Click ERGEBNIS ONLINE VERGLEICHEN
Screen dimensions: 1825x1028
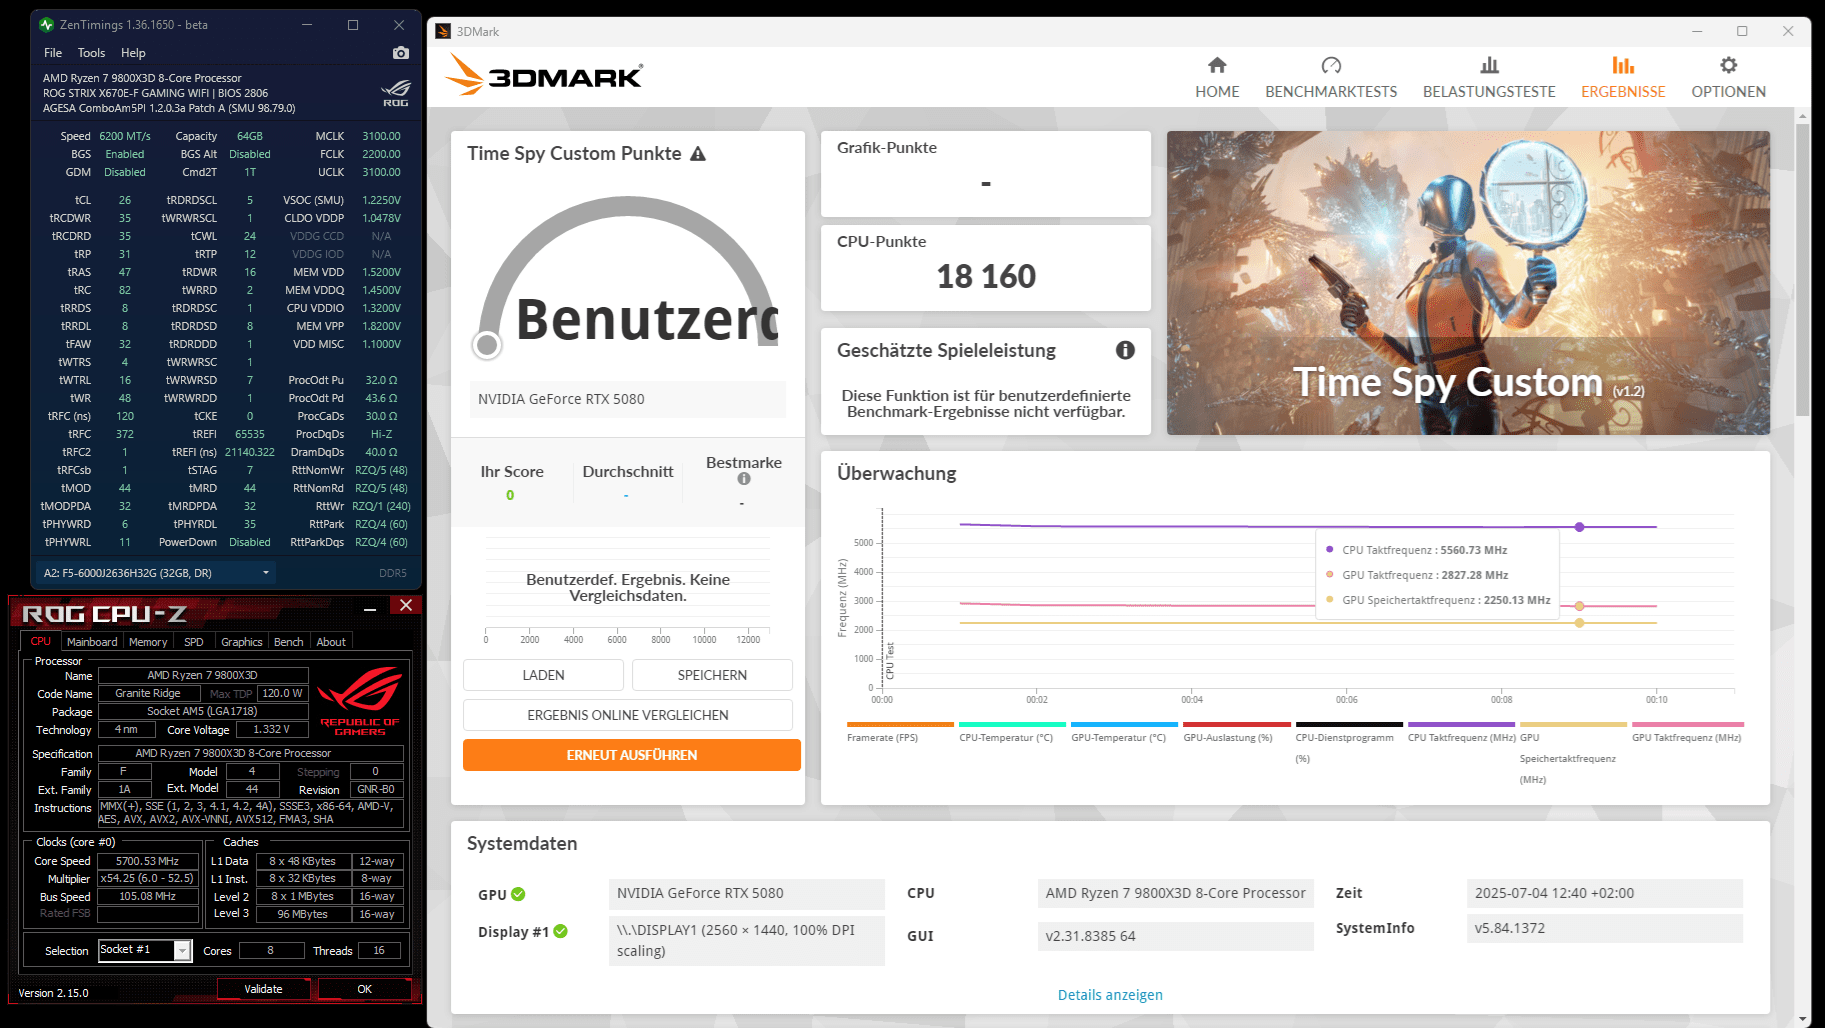(x=628, y=715)
